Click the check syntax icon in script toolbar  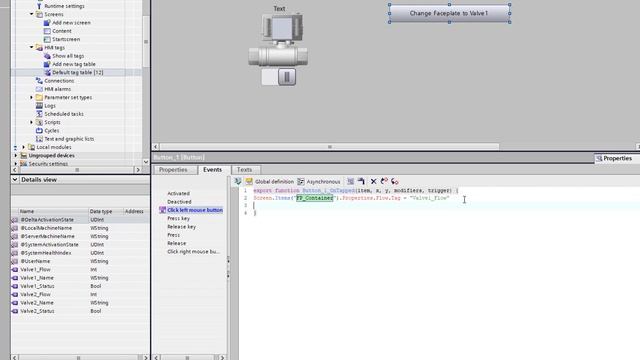(x=238, y=181)
